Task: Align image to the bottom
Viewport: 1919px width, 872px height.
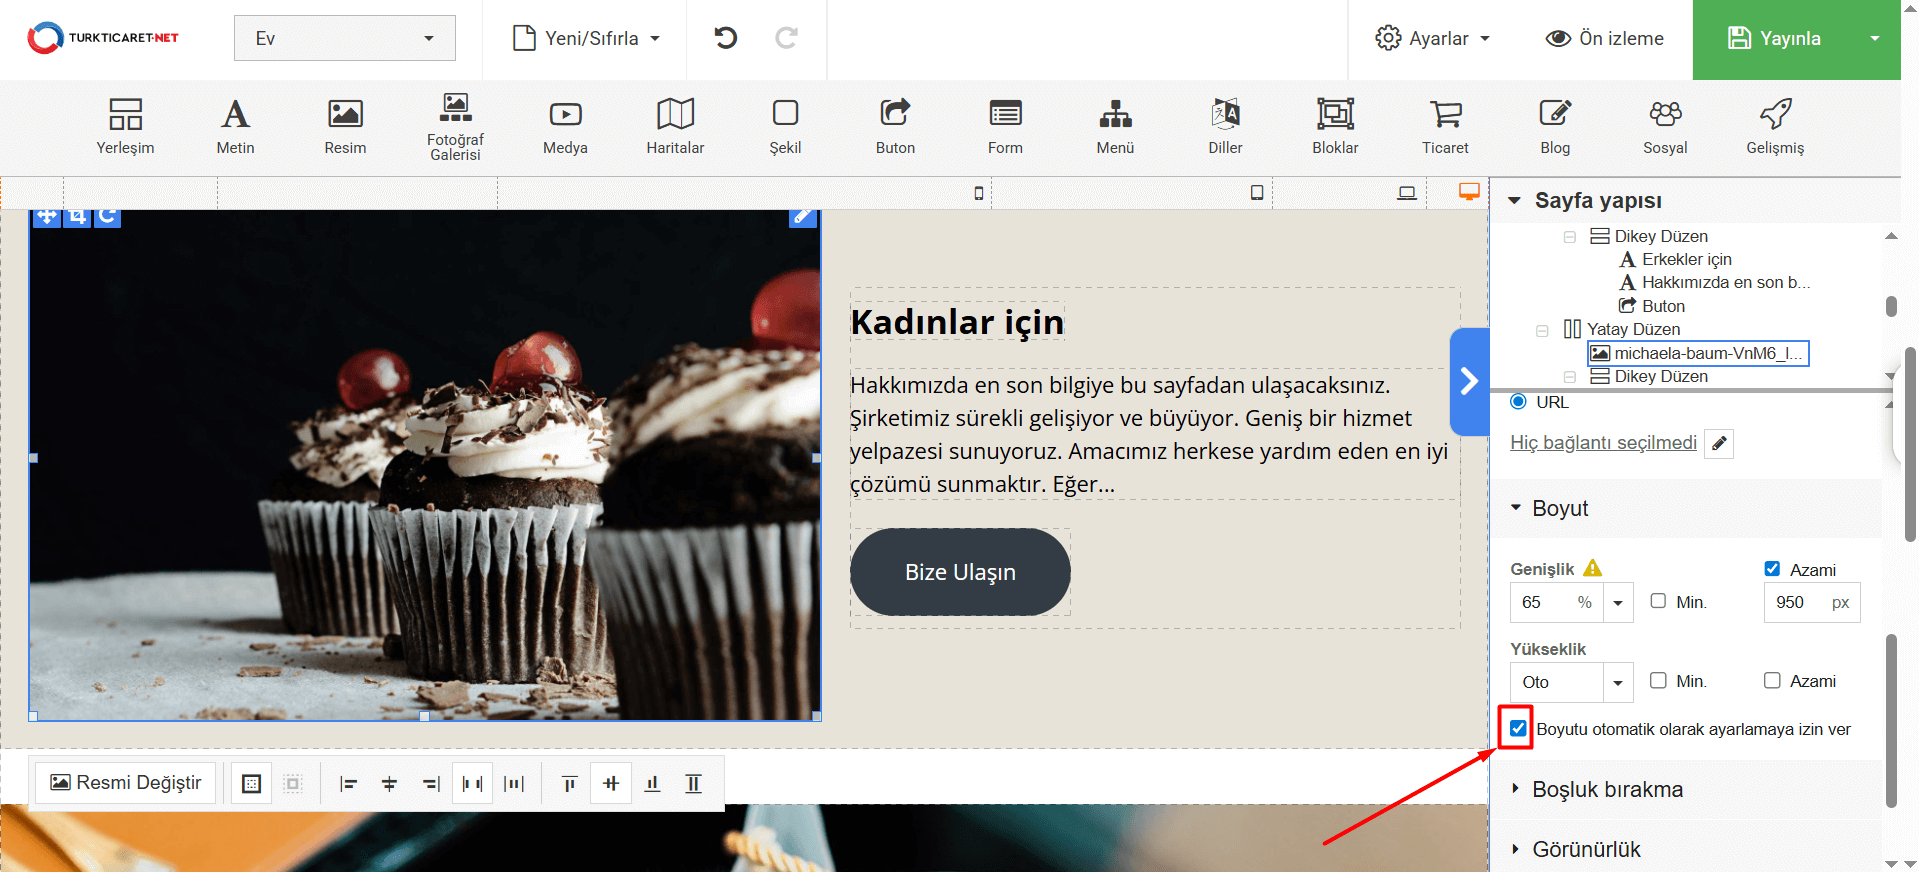Action: coord(652,783)
